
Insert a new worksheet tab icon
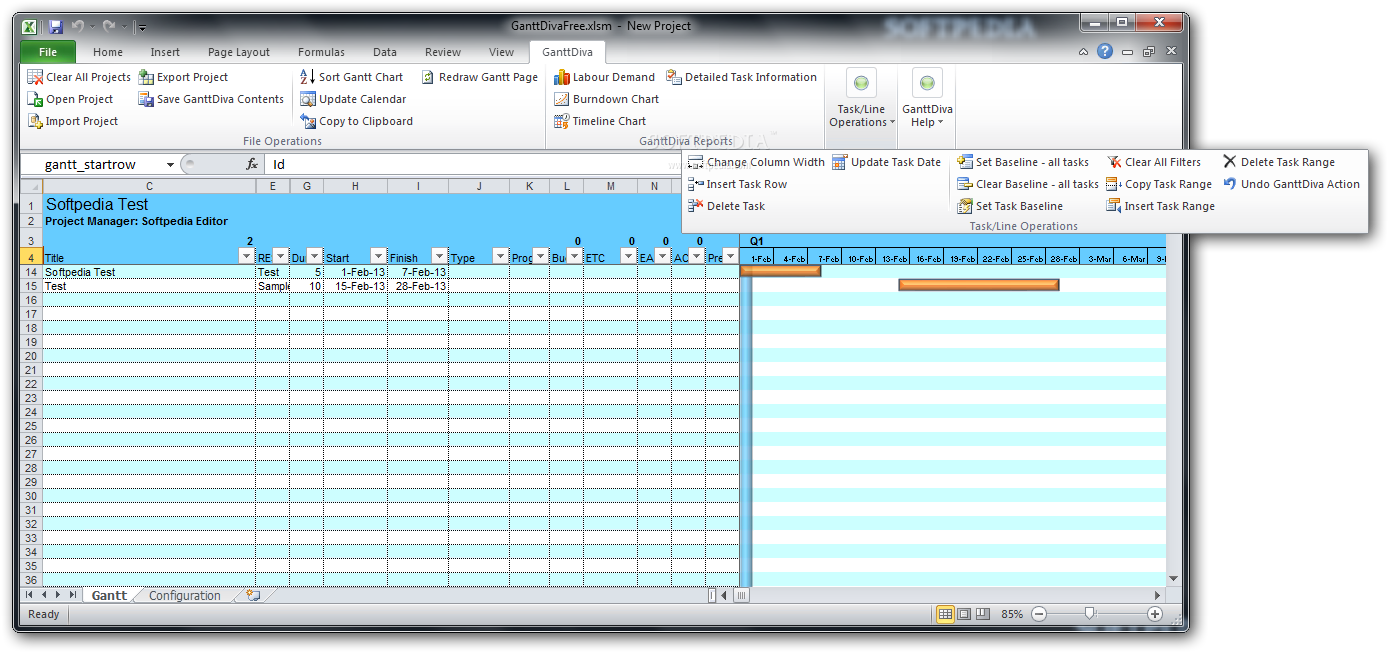[252, 595]
